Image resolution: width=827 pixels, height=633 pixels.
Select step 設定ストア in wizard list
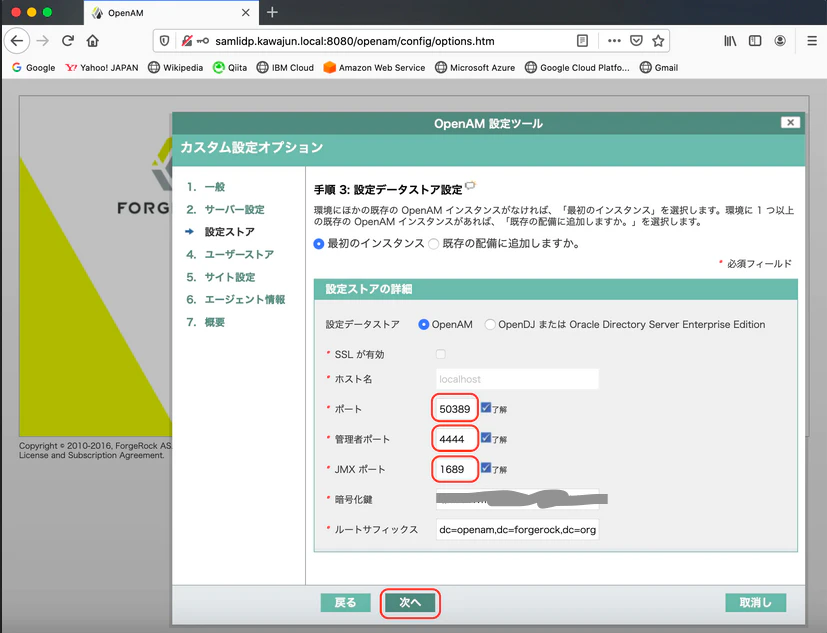click(x=229, y=232)
